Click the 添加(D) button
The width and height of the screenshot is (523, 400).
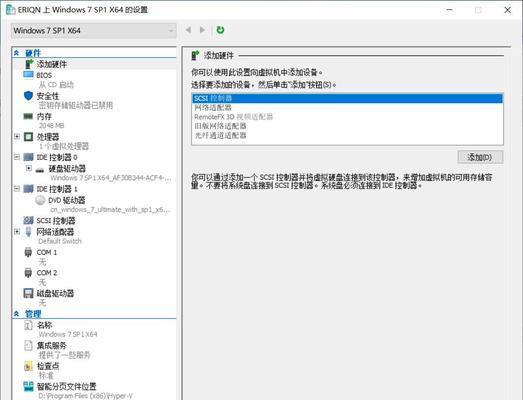click(480, 157)
